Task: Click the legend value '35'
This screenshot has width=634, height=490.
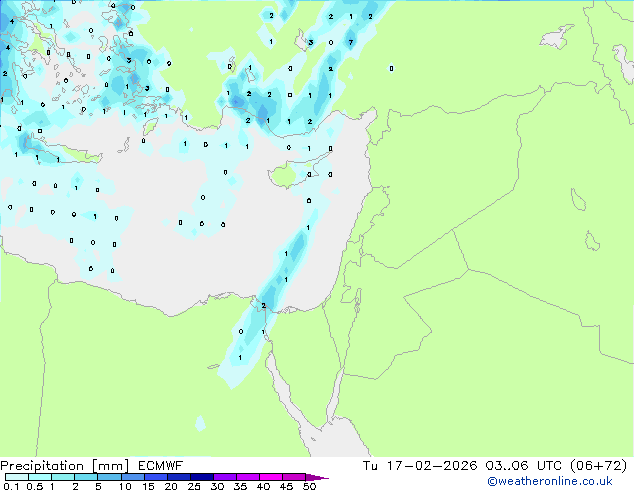Action: click(240, 486)
